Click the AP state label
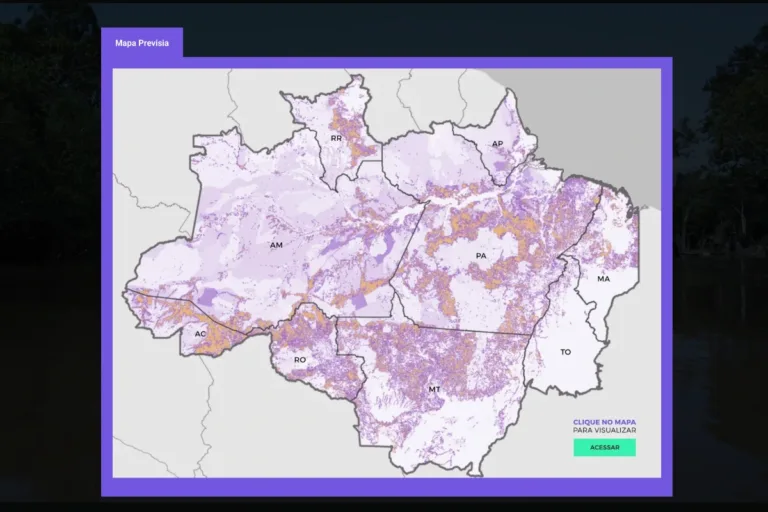The width and height of the screenshot is (768, 512). (x=497, y=144)
